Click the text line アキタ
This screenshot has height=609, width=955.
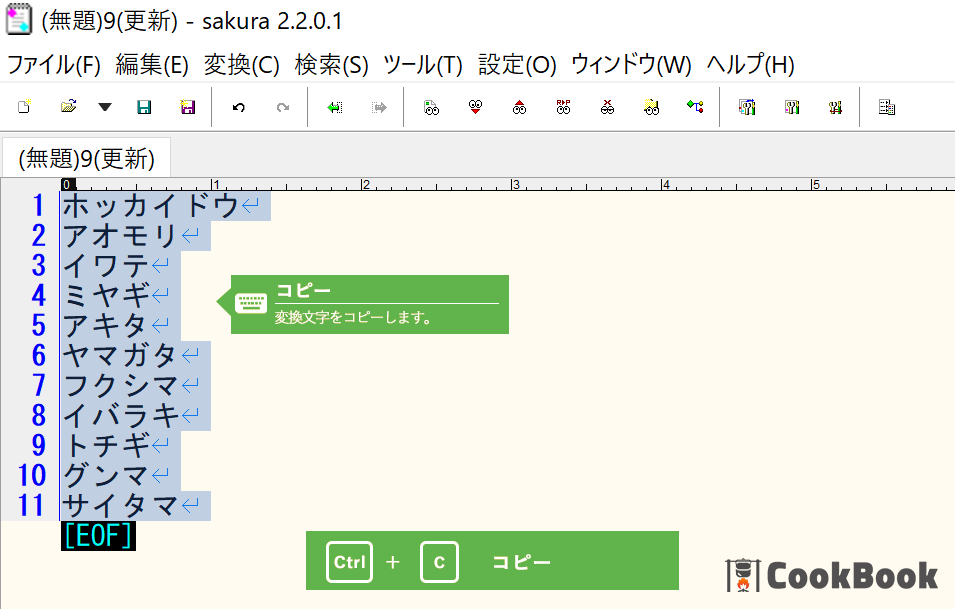pos(106,325)
